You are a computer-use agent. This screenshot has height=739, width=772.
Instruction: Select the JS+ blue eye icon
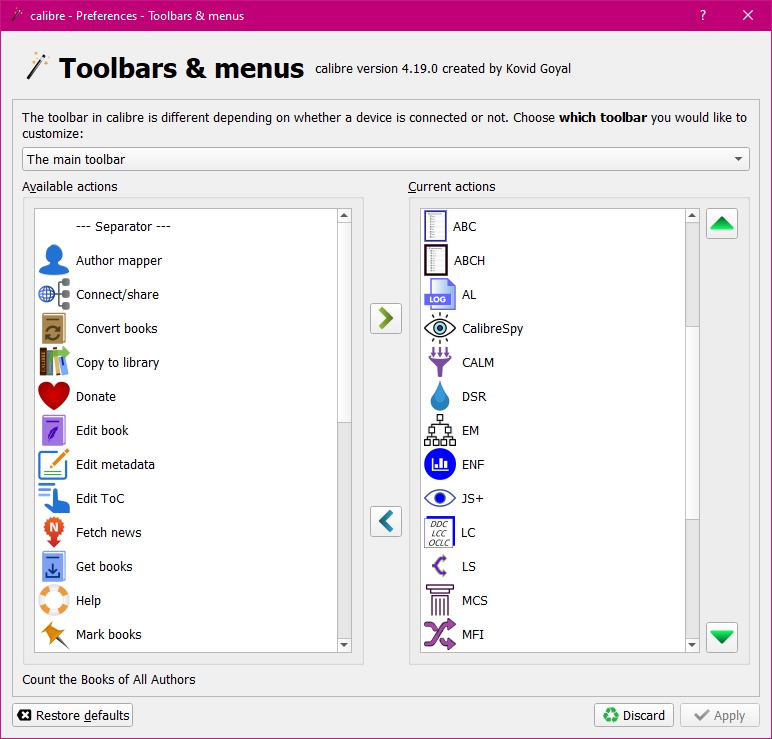pos(440,498)
